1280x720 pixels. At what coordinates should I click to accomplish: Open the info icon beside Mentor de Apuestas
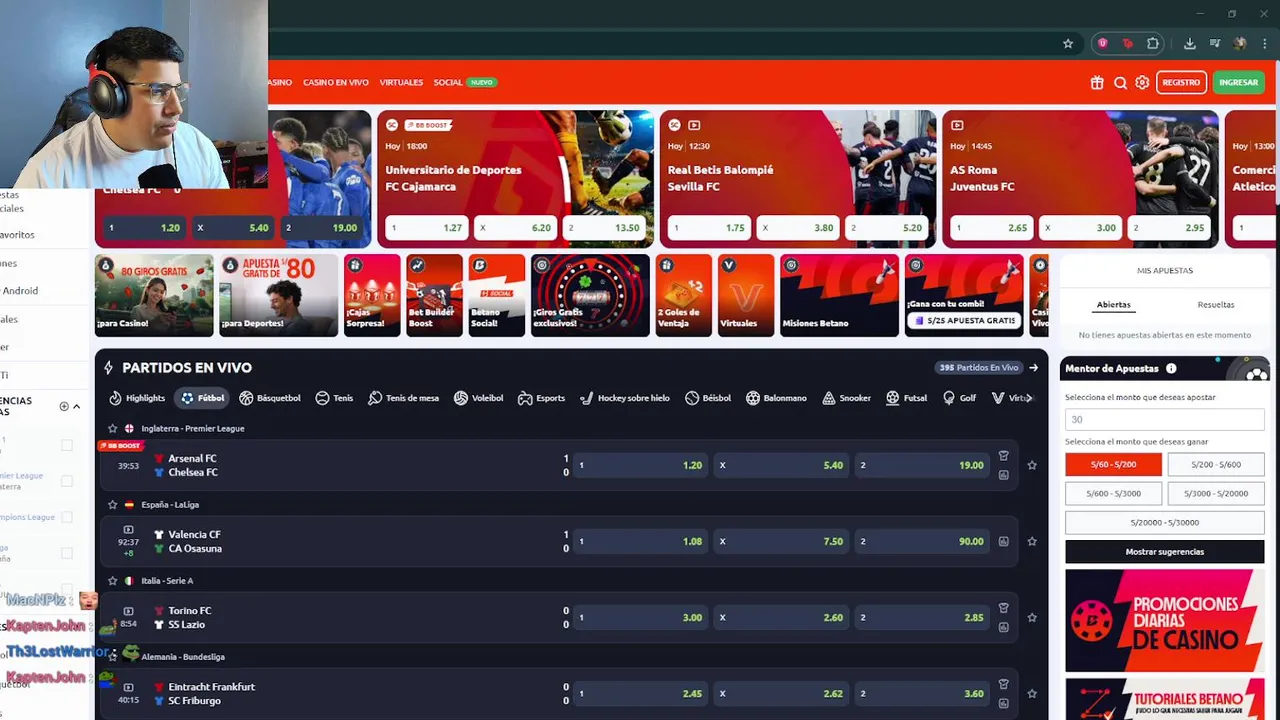click(1171, 369)
